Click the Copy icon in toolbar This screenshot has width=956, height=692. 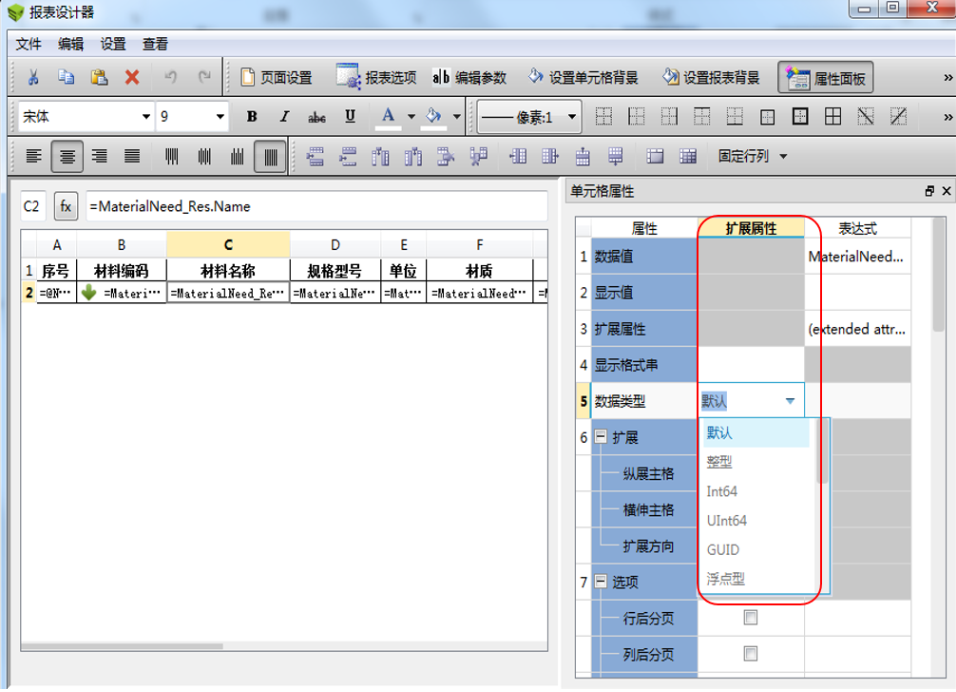pyautogui.click(x=66, y=77)
